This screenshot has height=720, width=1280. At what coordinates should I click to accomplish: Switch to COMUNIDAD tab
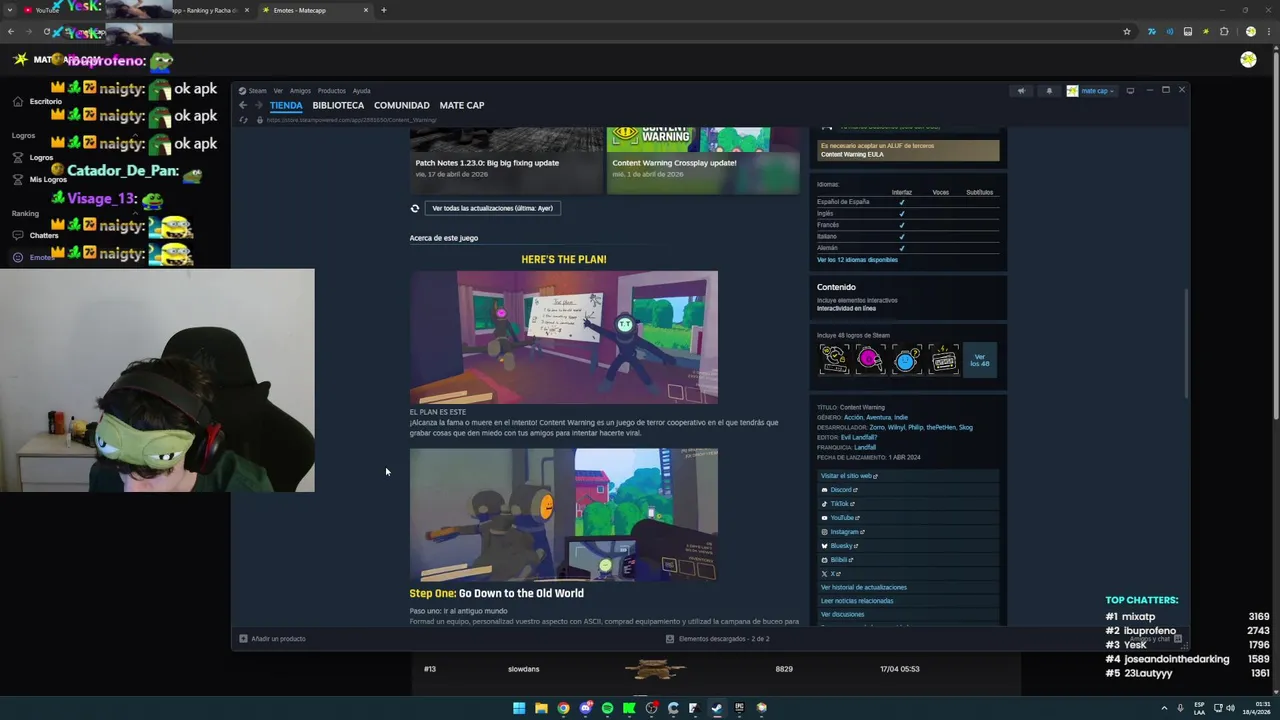[x=401, y=105]
